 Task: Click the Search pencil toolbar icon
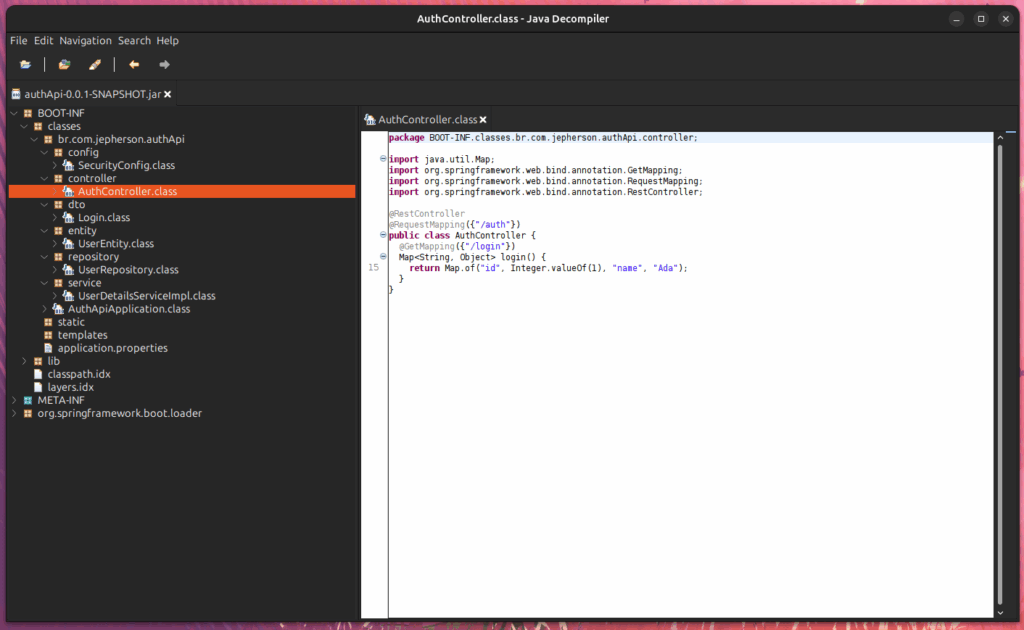[x=95, y=65]
